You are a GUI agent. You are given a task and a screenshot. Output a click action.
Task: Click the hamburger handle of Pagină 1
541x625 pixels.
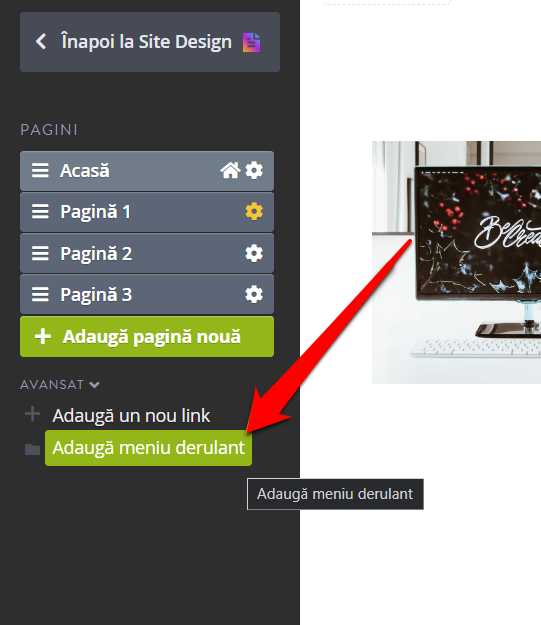pyautogui.click(x=40, y=212)
